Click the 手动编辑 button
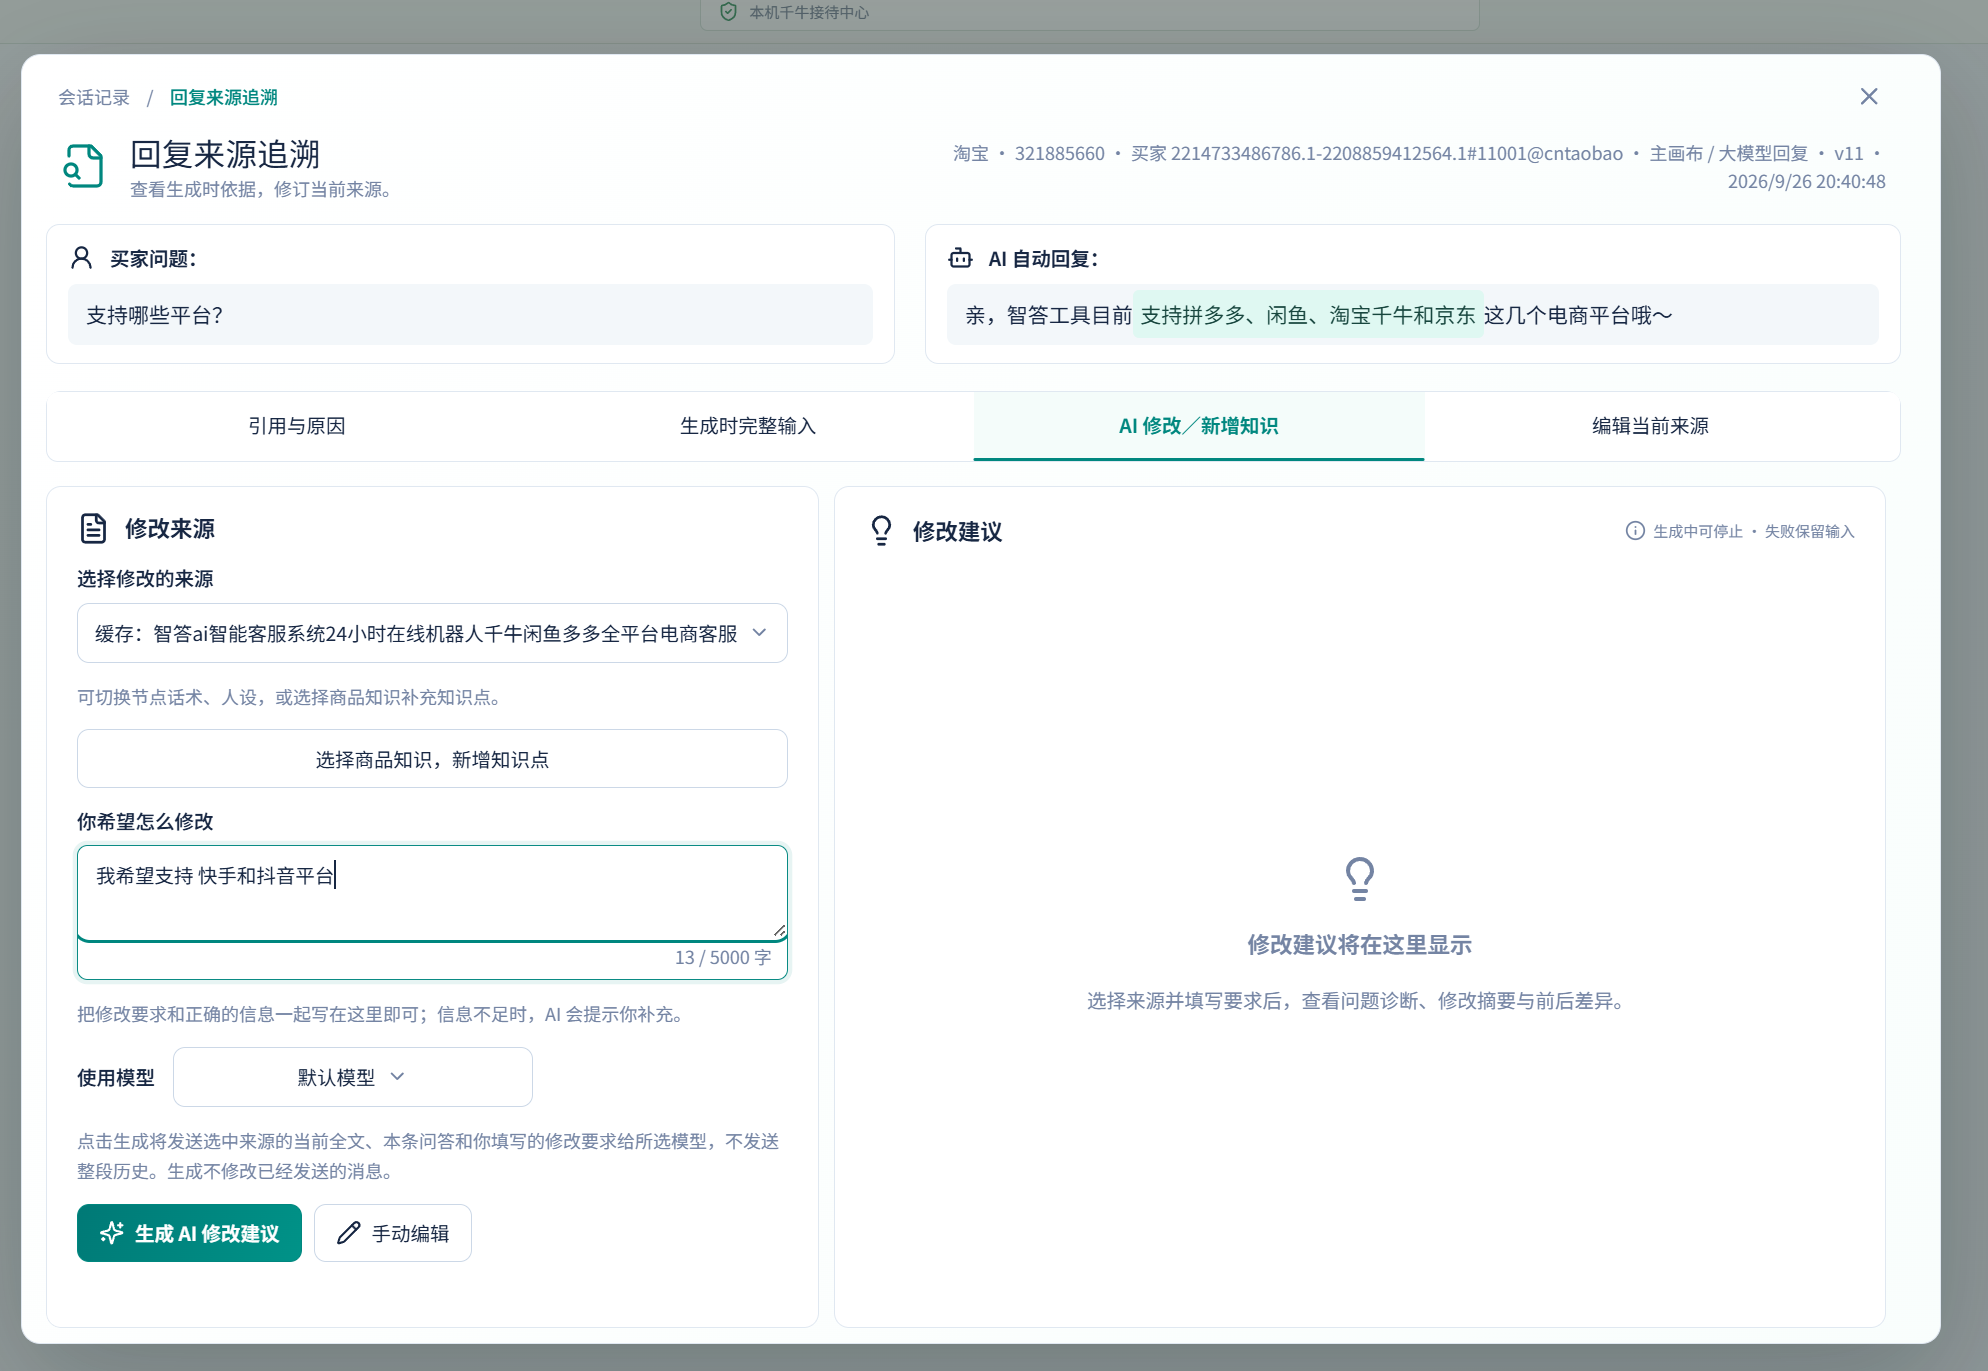 pyautogui.click(x=393, y=1233)
